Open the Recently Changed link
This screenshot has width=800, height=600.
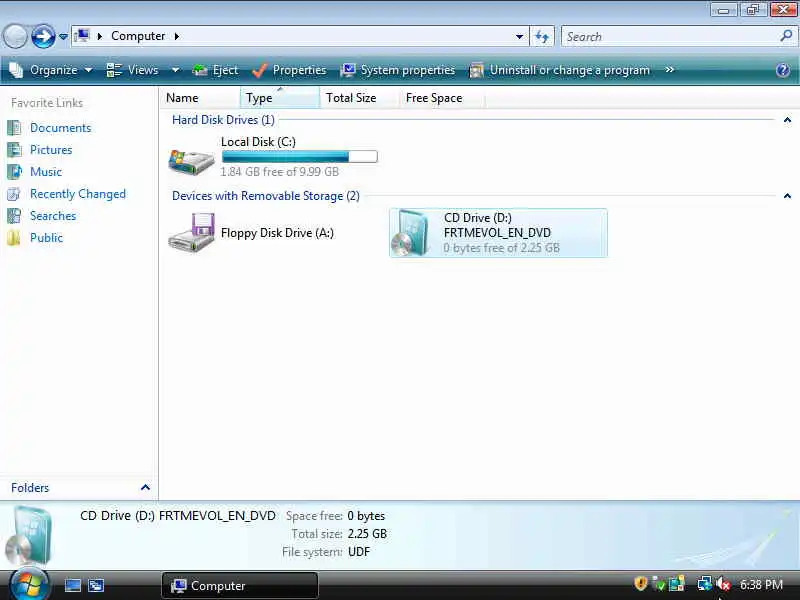tap(78, 194)
